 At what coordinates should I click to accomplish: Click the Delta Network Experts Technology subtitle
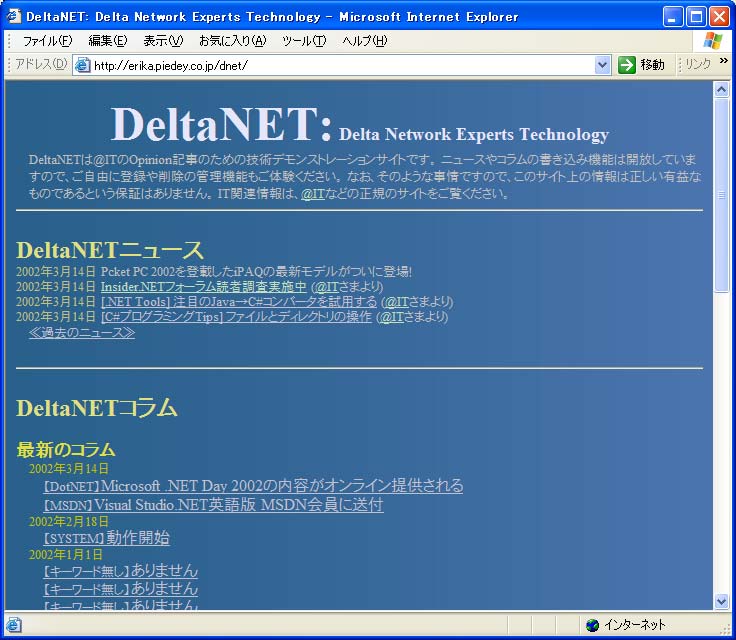coord(474,134)
